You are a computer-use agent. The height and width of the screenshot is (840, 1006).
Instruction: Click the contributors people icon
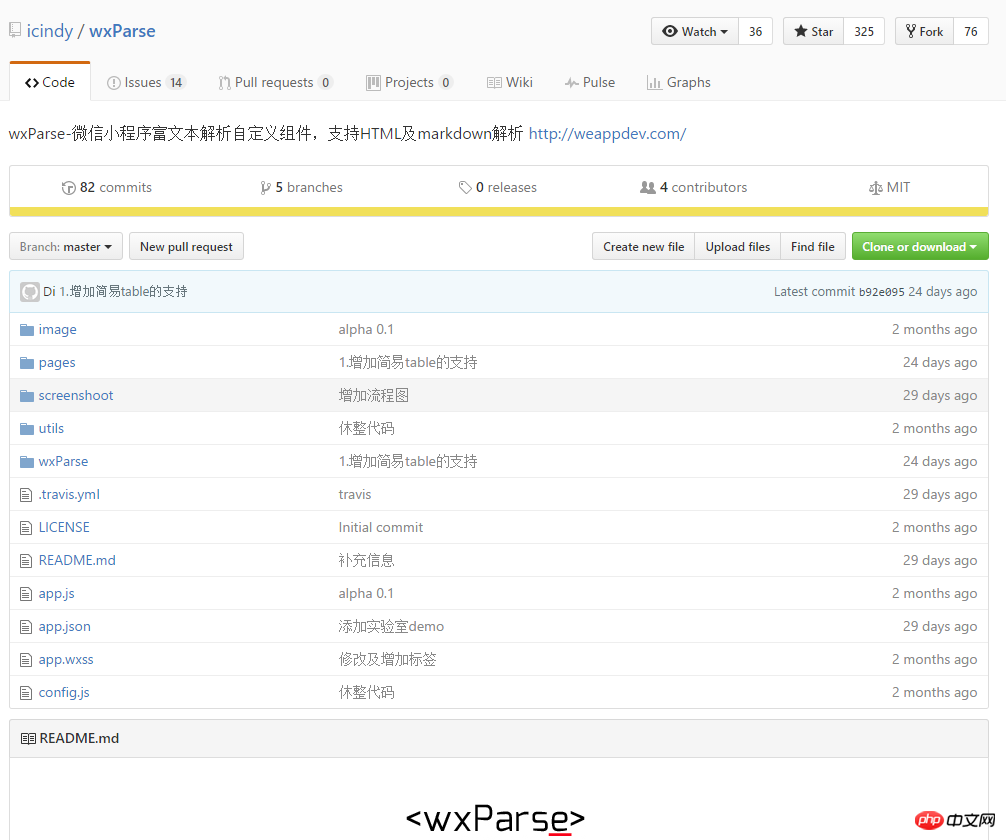pos(648,188)
